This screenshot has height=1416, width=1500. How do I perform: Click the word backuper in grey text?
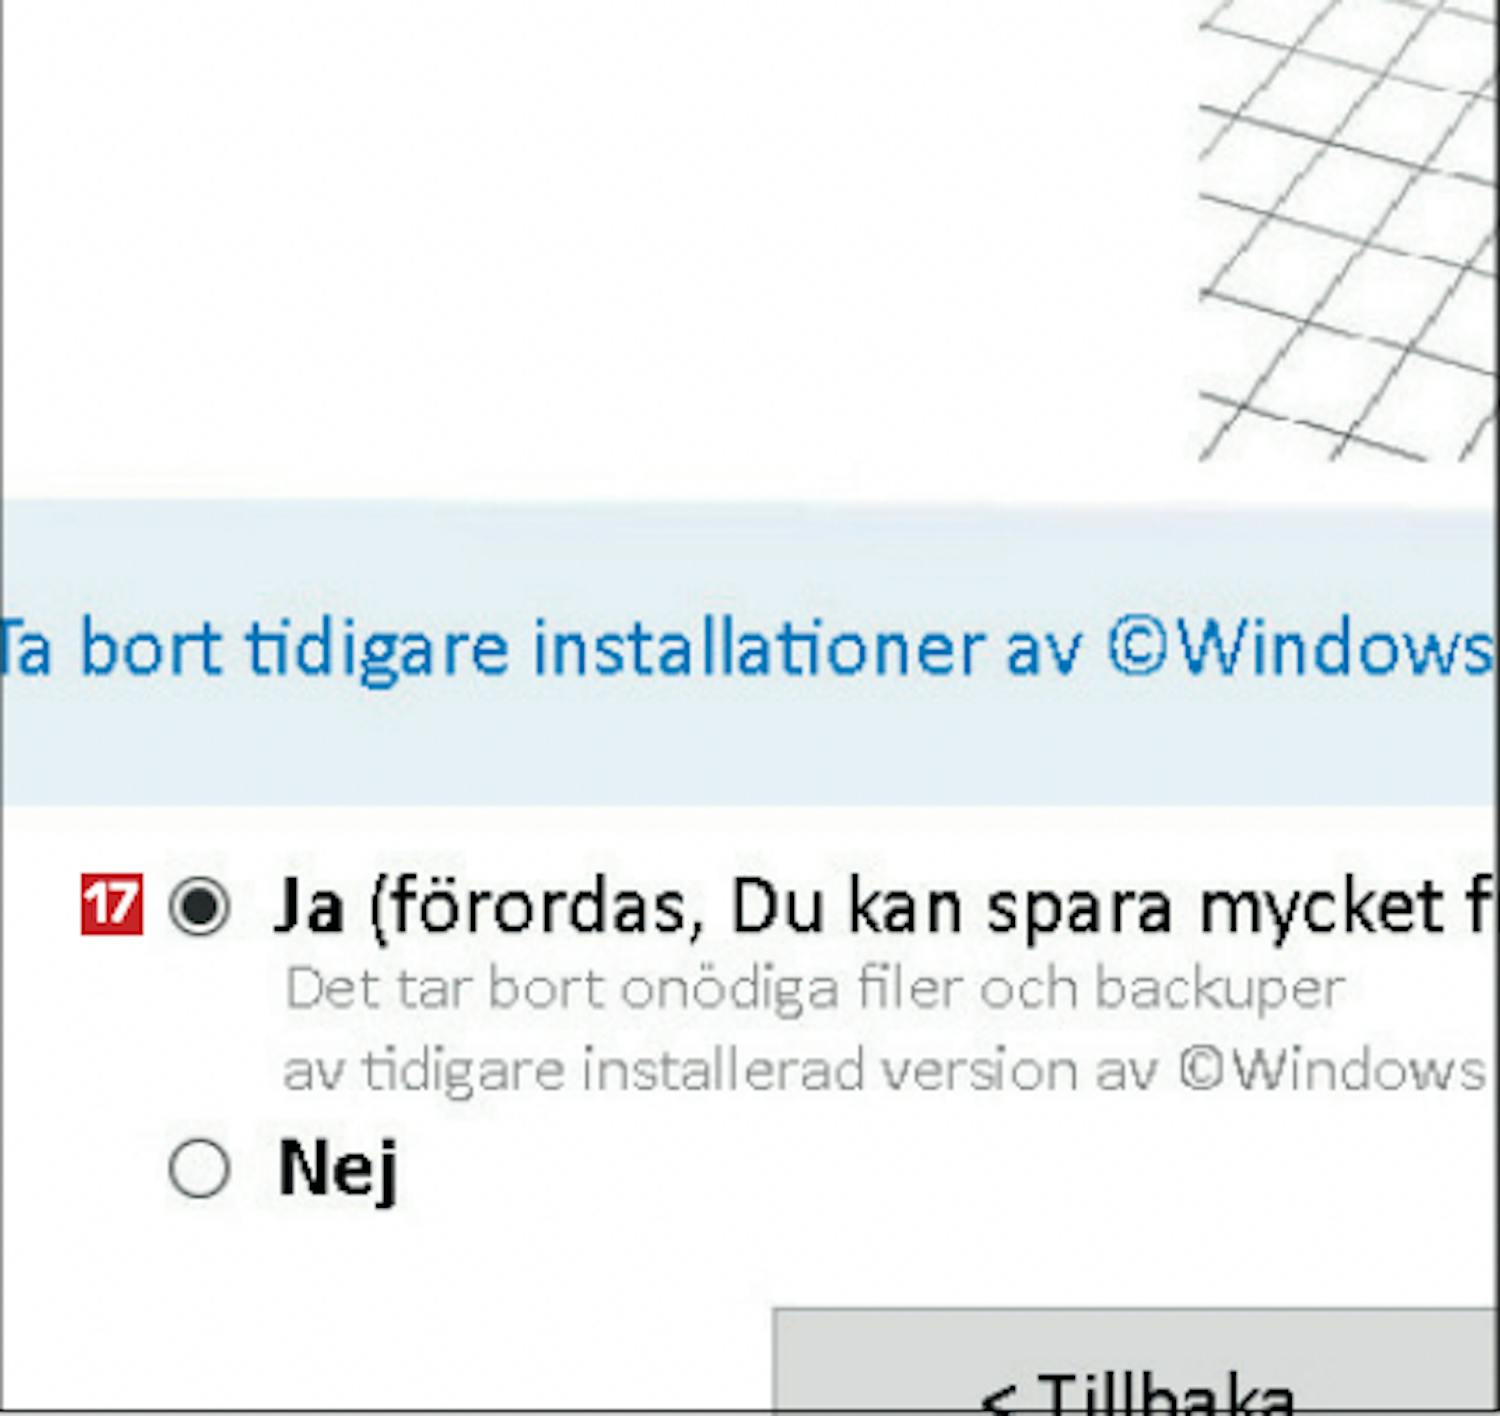click(1220, 990)
